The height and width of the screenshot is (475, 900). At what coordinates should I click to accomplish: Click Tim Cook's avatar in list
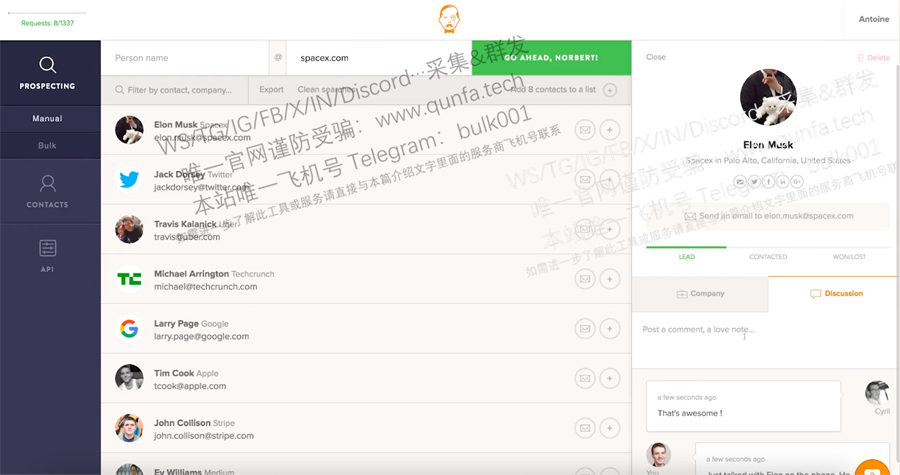click(x=129, y=378)
